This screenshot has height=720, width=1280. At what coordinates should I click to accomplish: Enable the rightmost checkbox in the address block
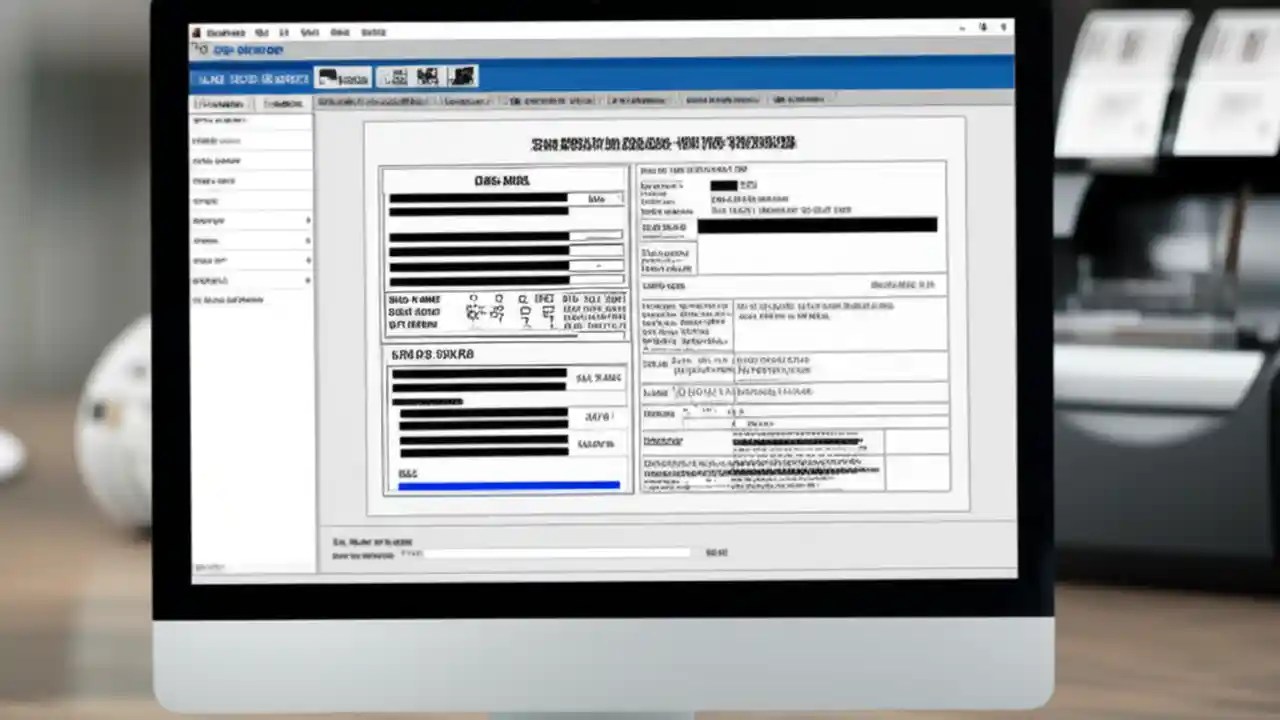pos(544,300)
